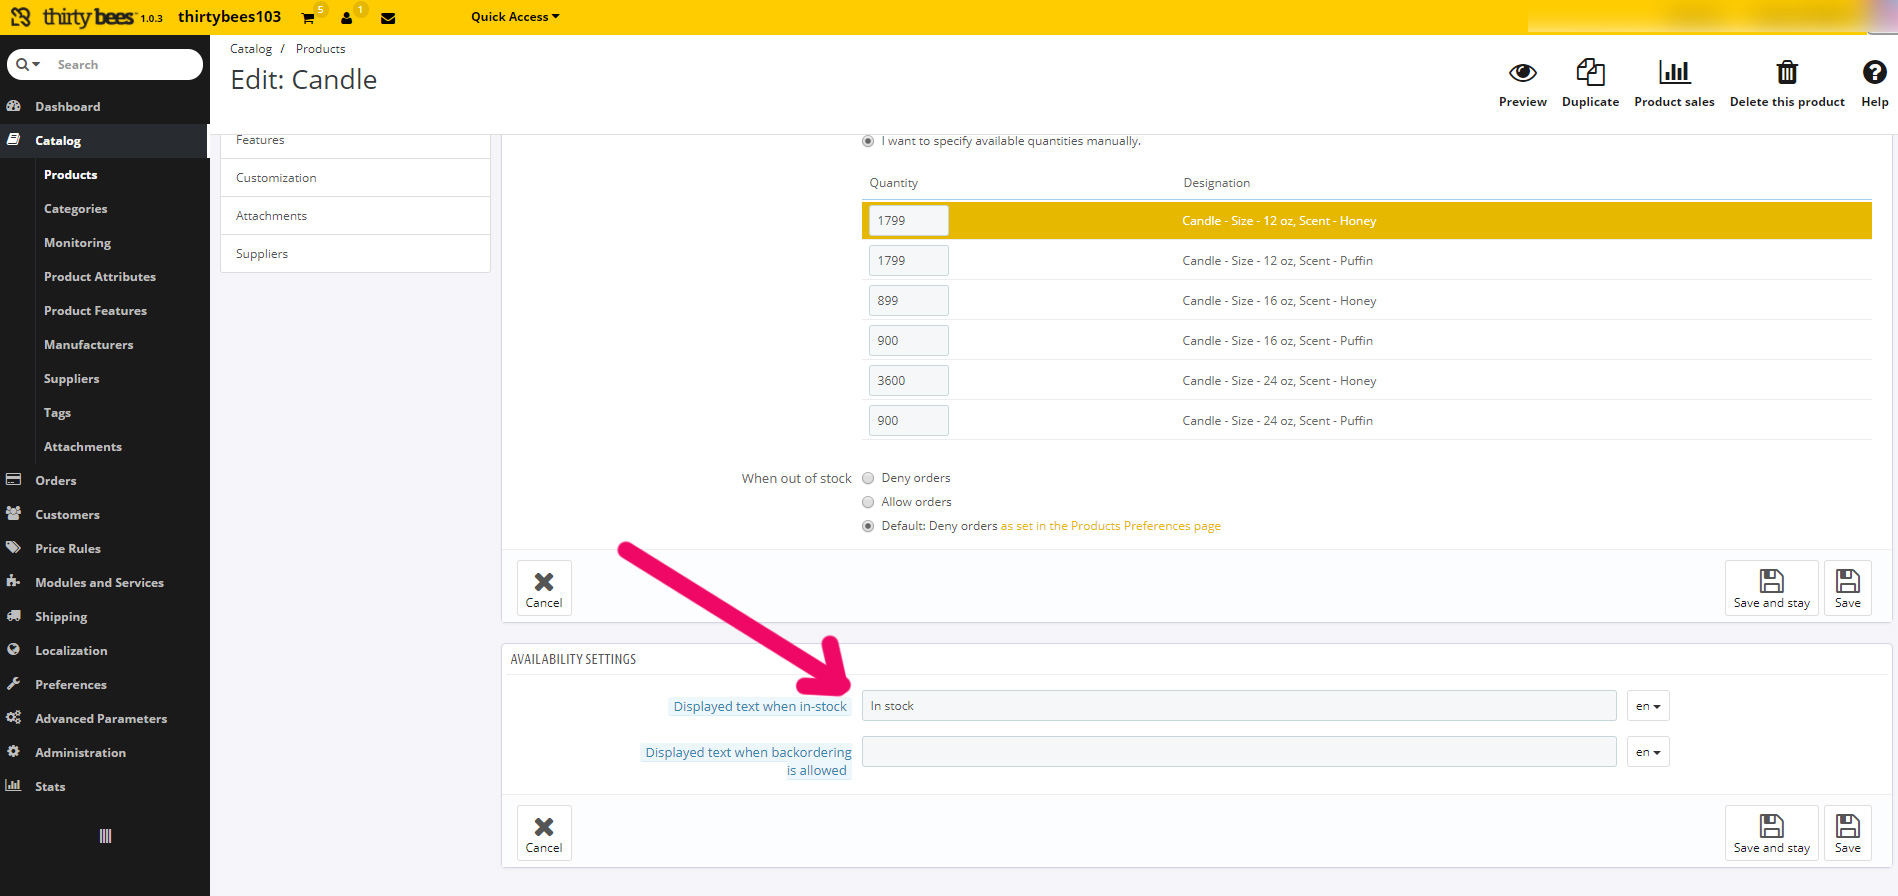This screenshot has height=896, width=1898.
Task: Click the customer notifications person icon
Action: coord(347,18)
